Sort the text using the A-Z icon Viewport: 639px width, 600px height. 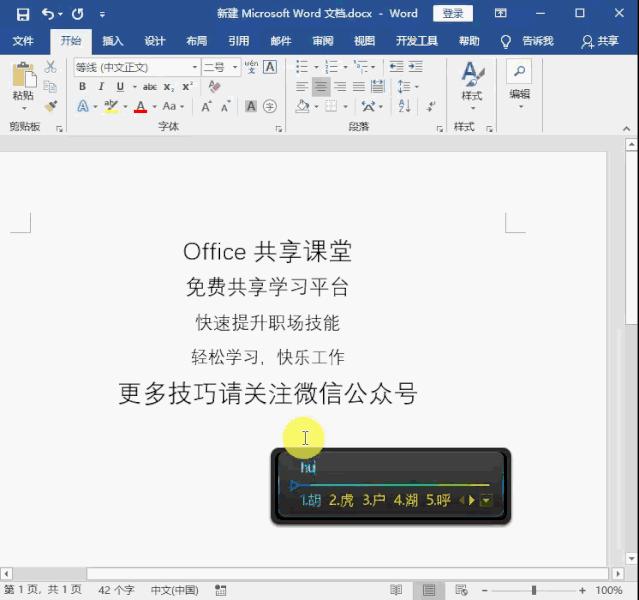(x=404, y=106)
